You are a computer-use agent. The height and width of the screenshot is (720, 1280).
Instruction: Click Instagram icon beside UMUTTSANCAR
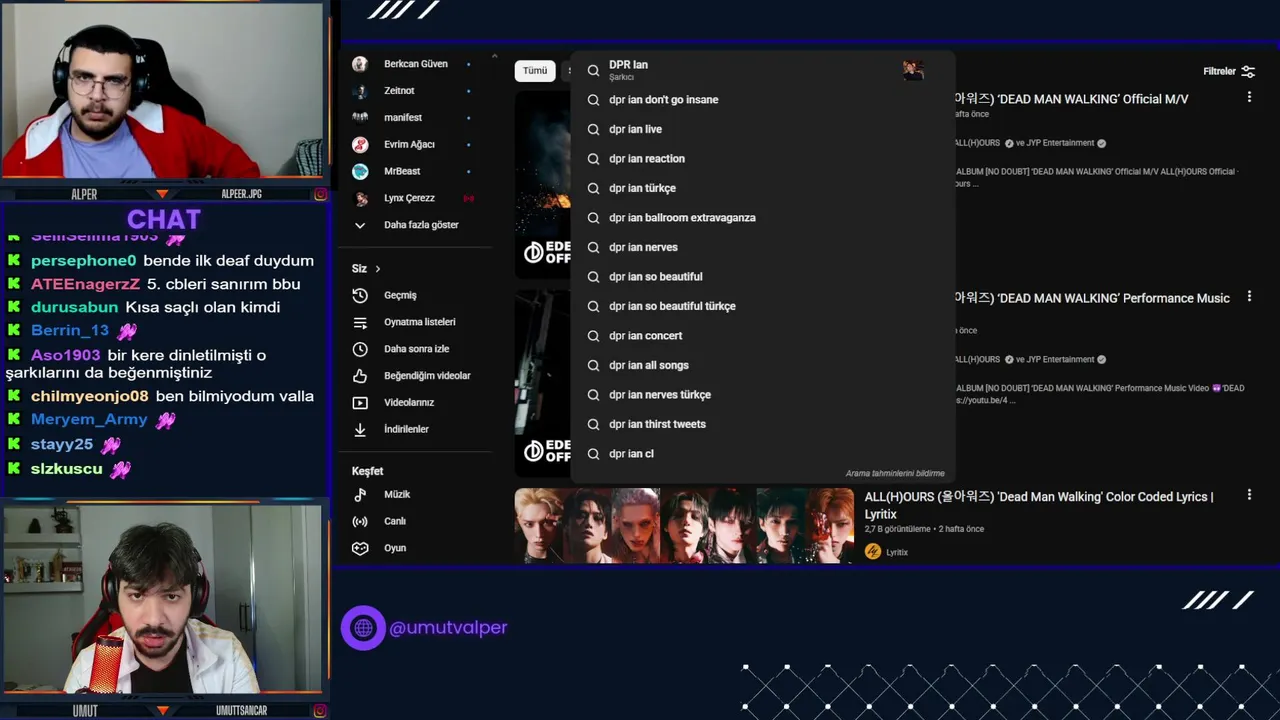click(x=320, y=711)
